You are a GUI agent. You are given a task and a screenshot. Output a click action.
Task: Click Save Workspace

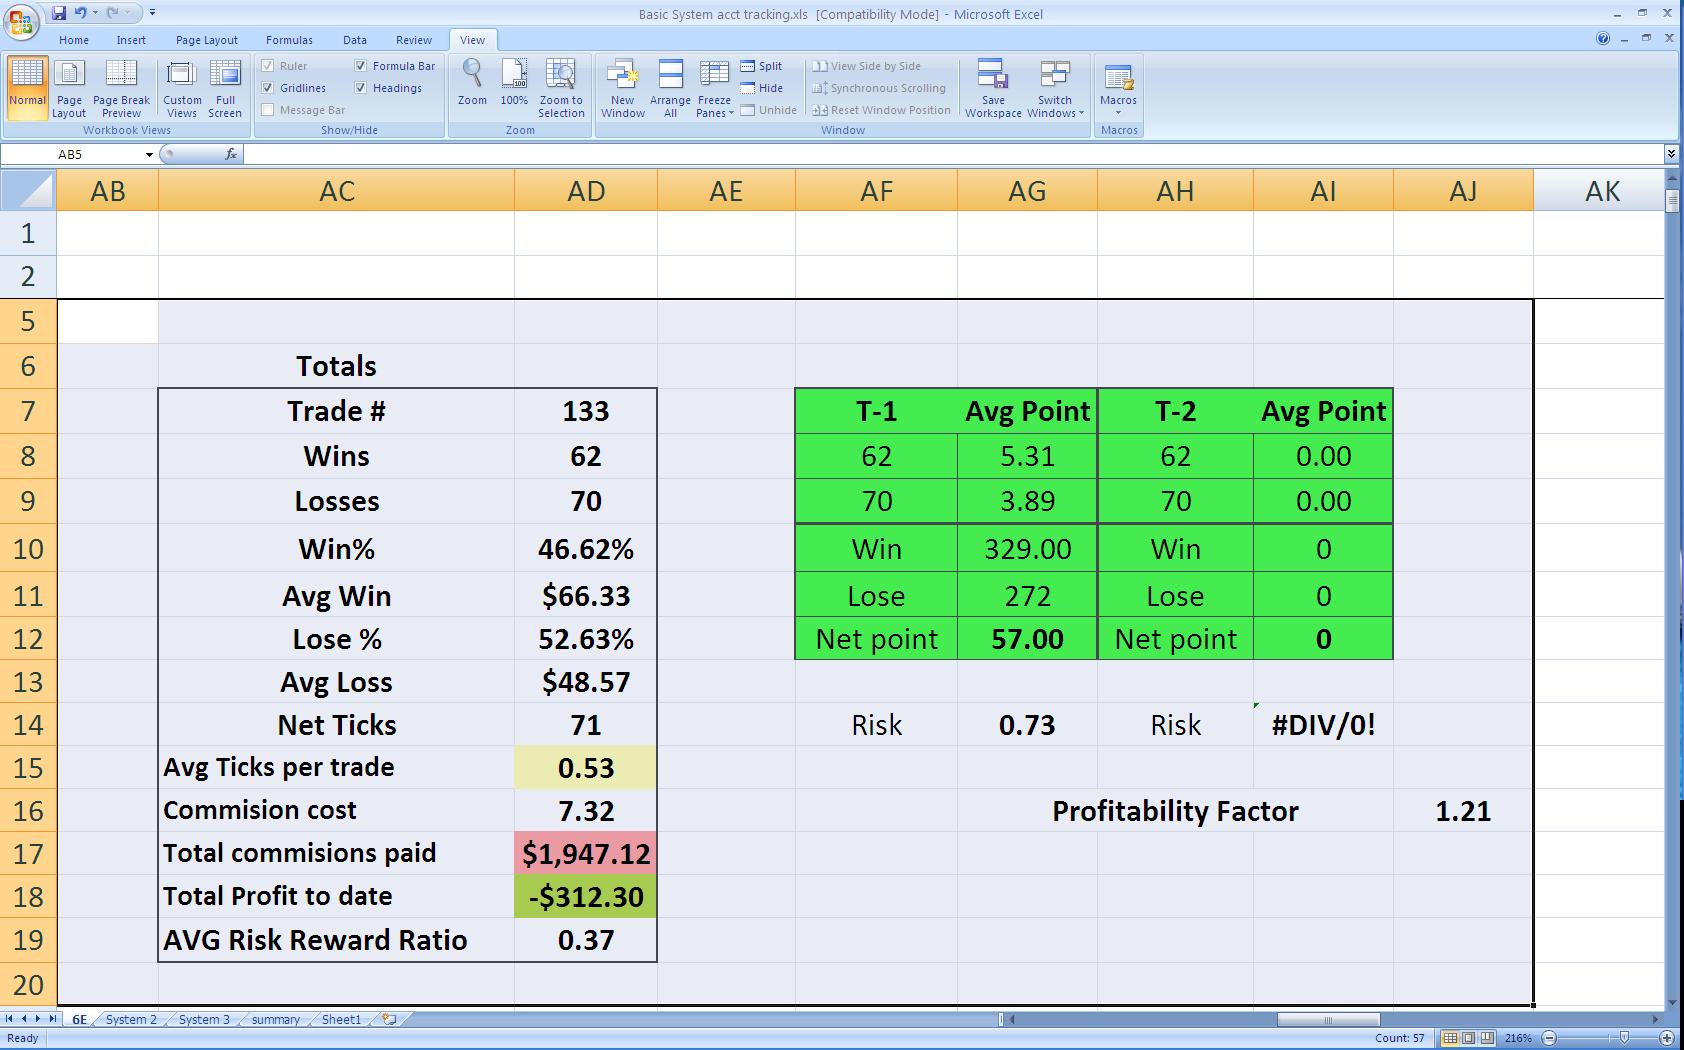[993, 88]
